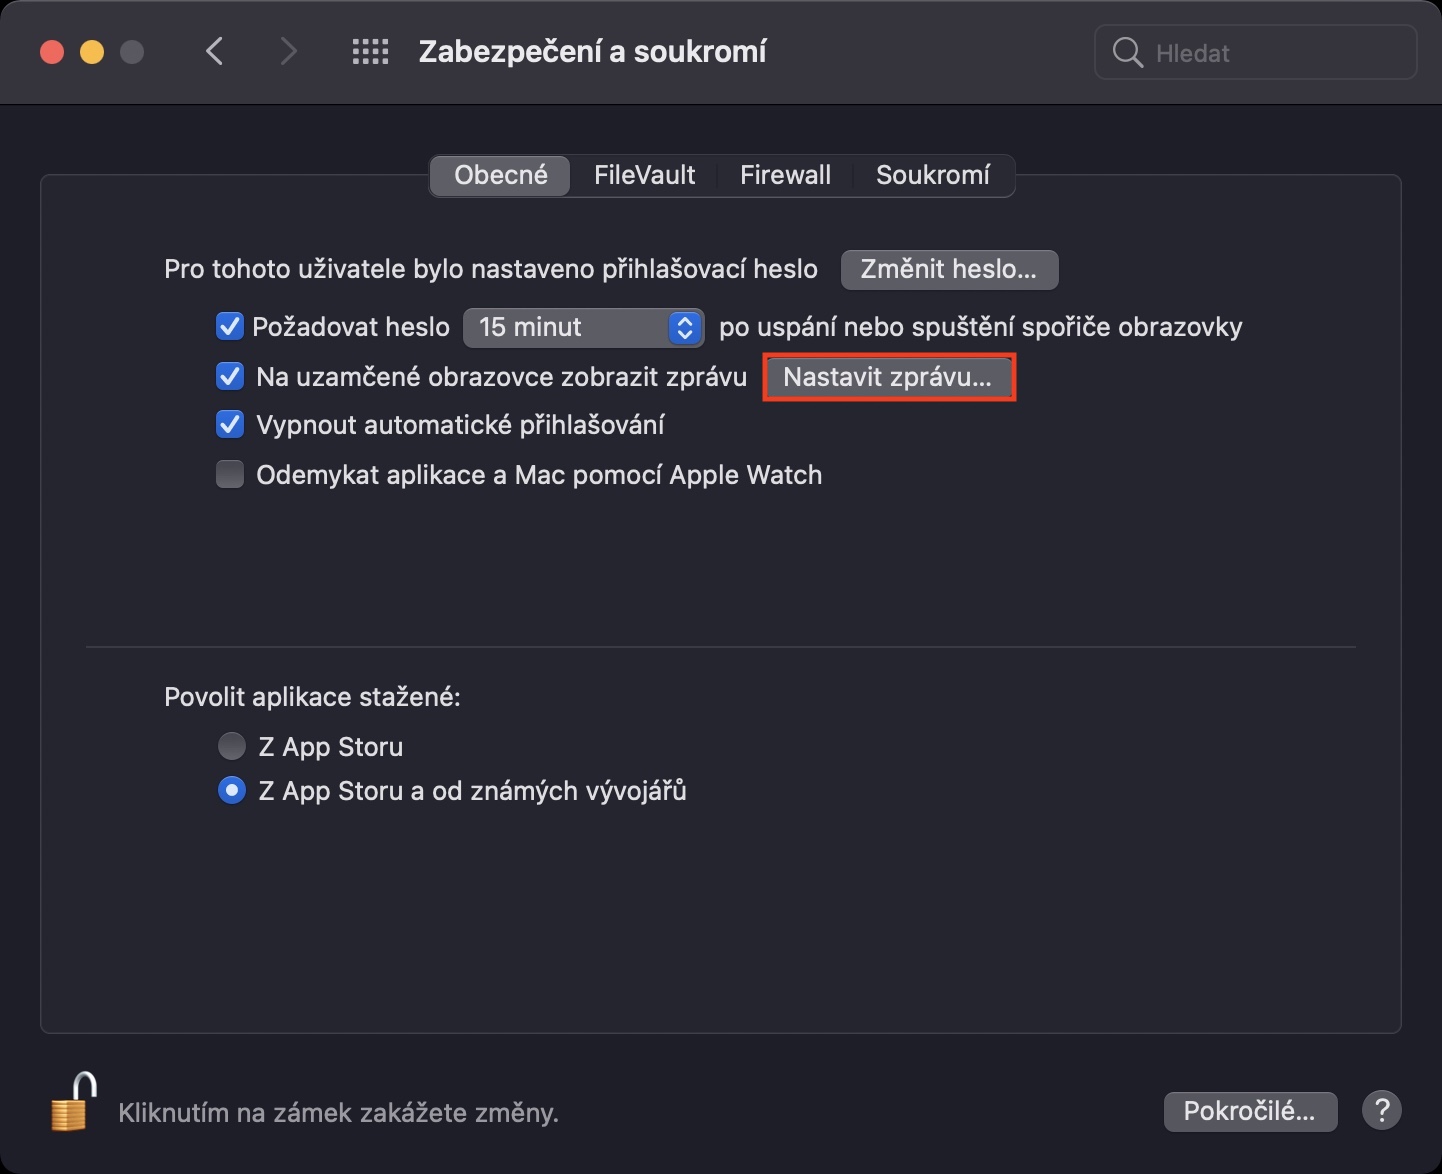Open the help question mark button
Image resolution: width=1442 pixels, height=1174 pixels.
click(1381, 1110)
